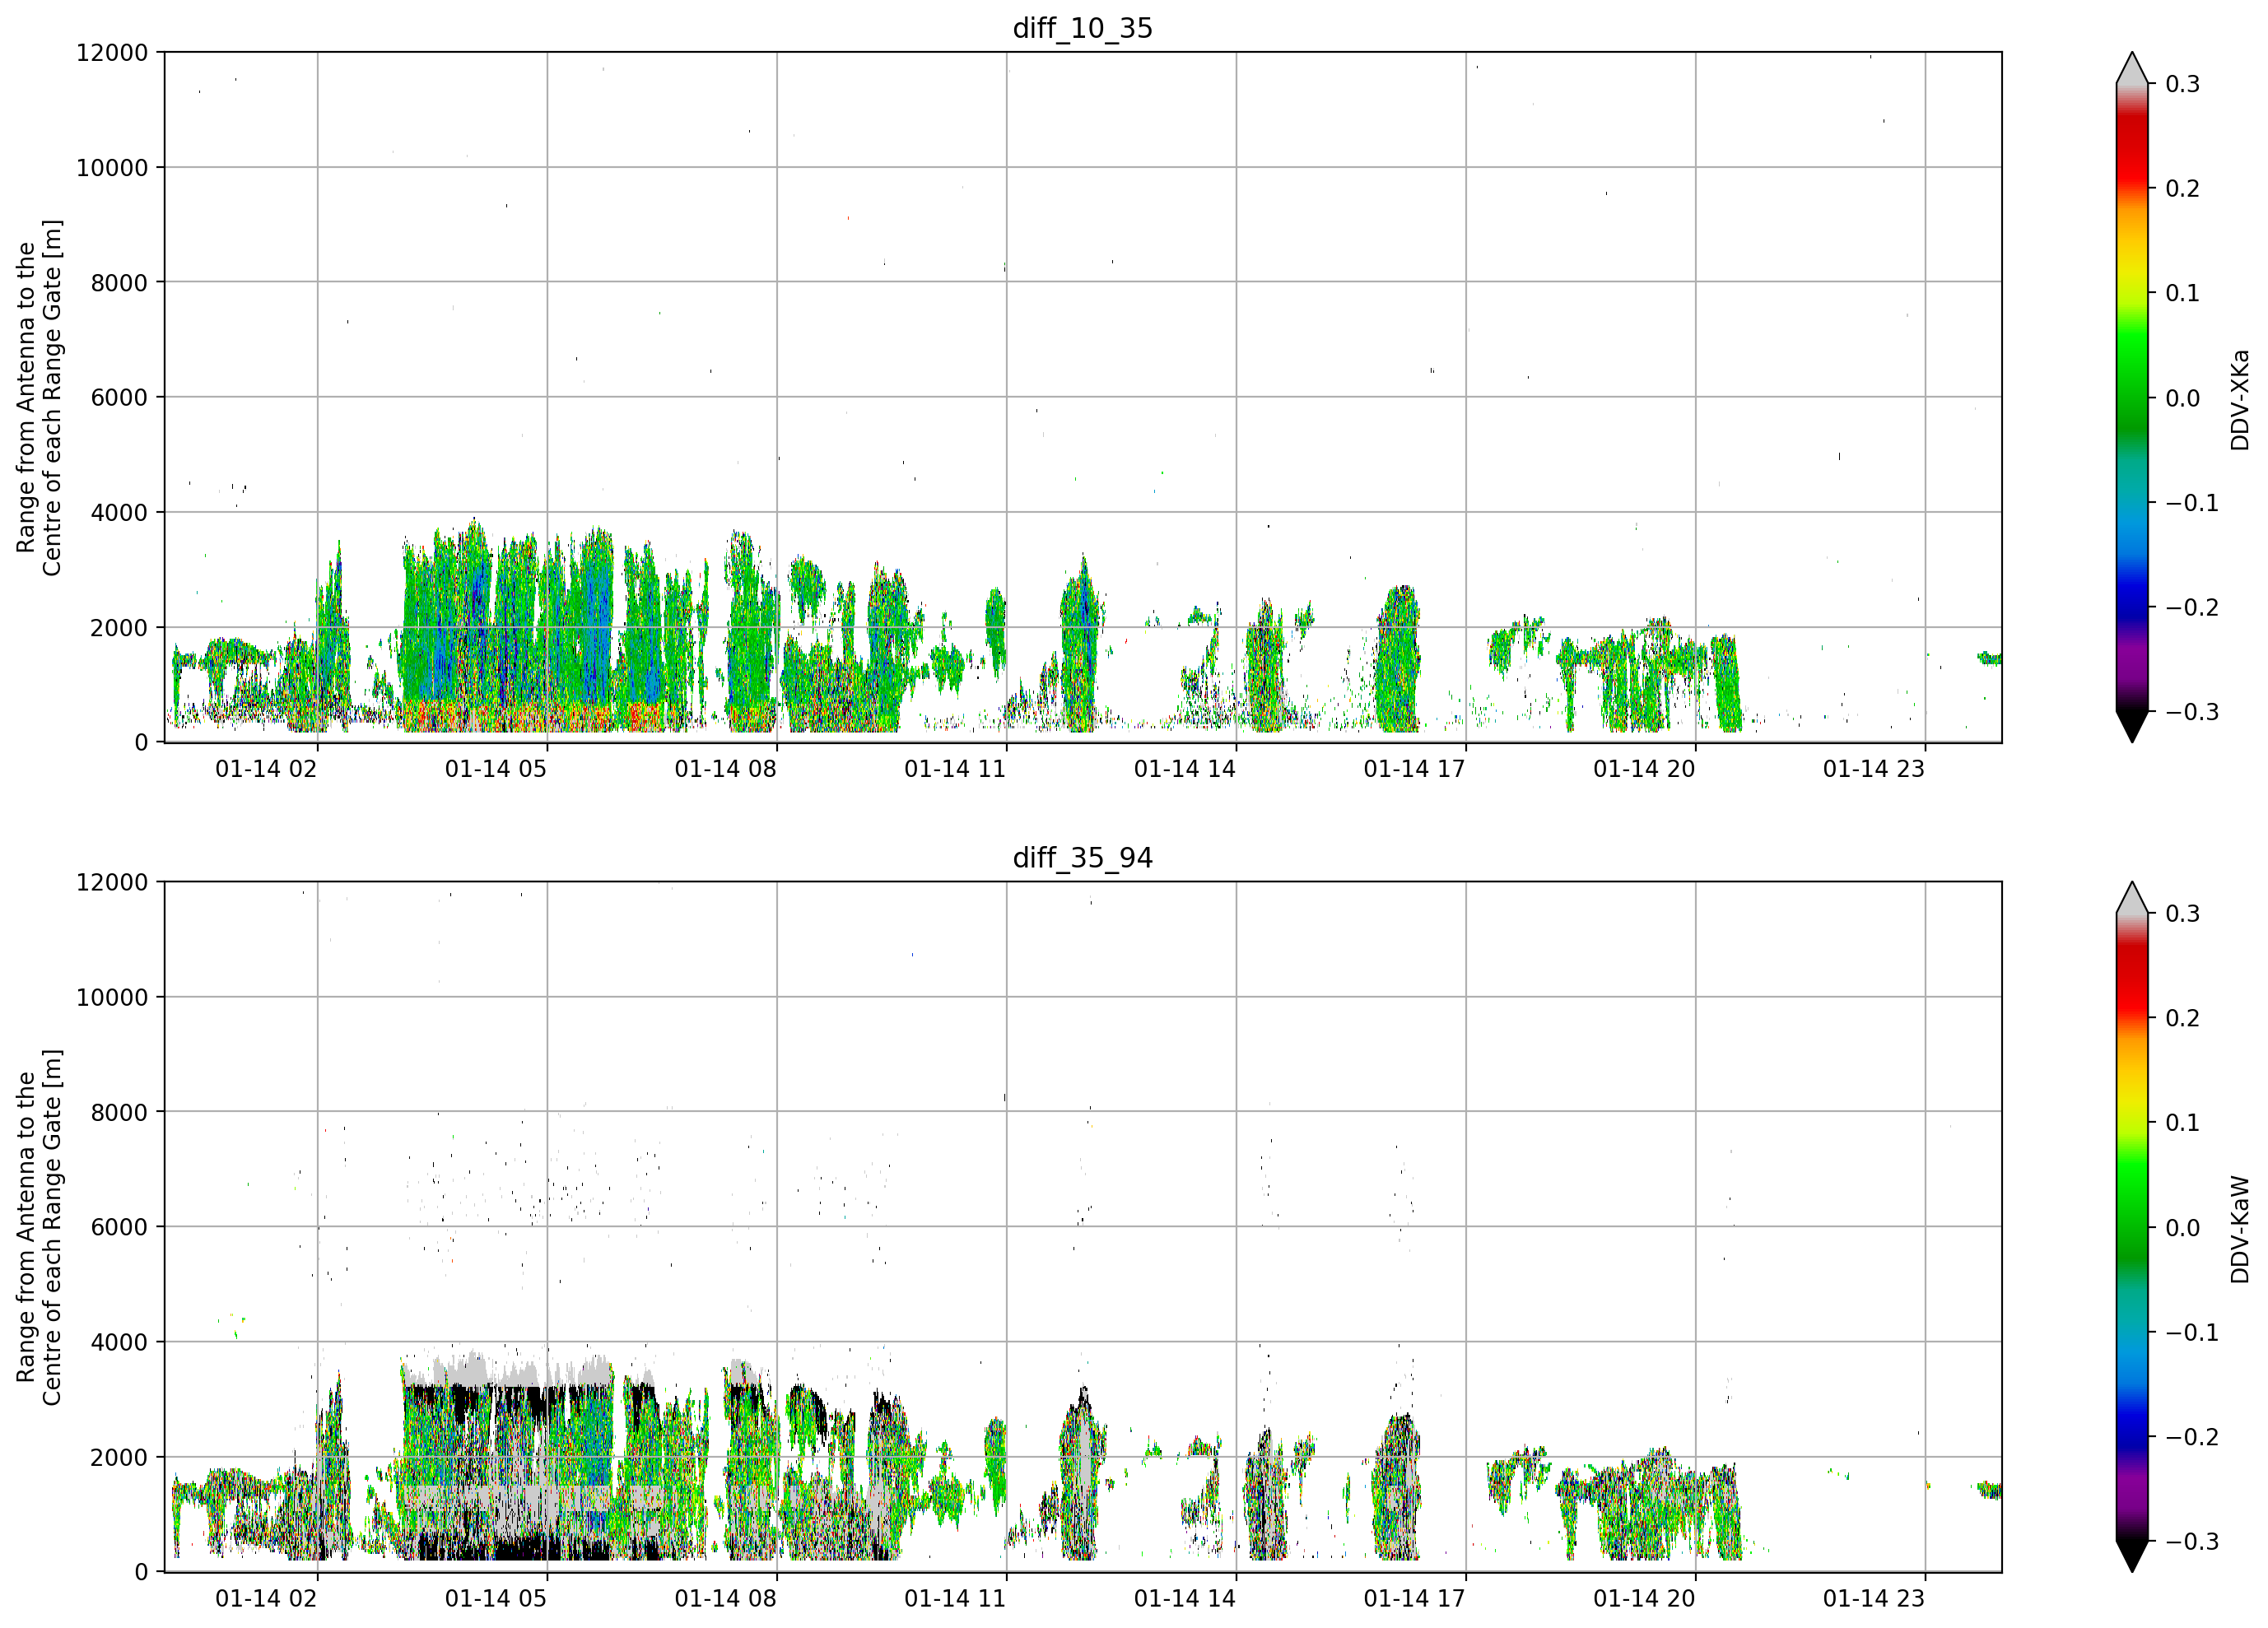Click "01-14 11" tick label under diff_10_35

point(955,769)
